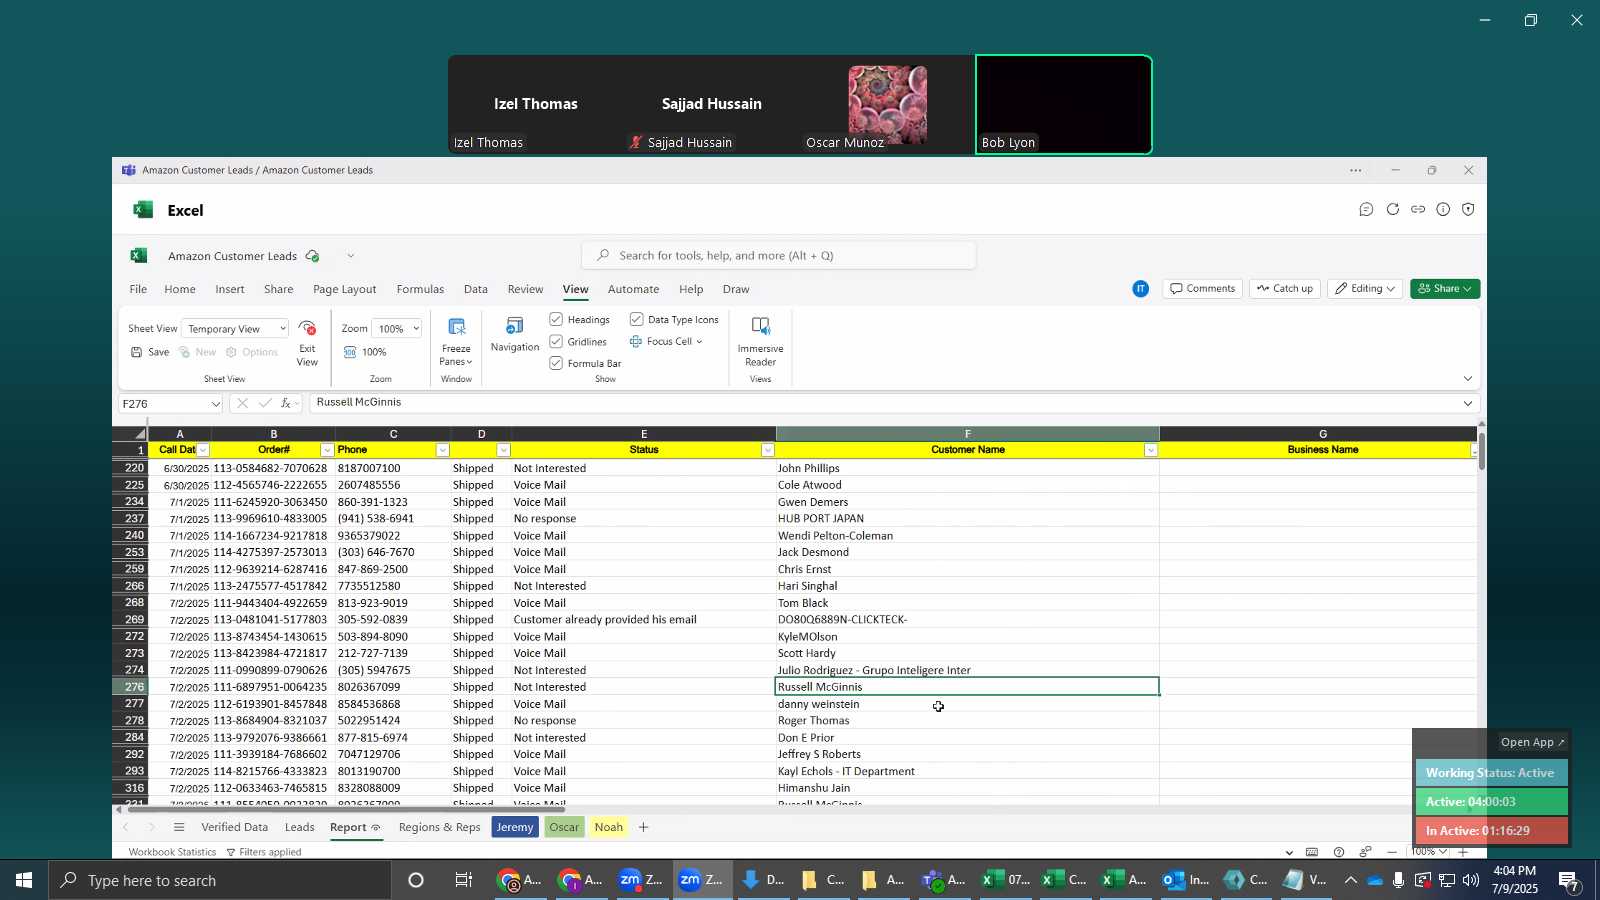Select column G header
This screenshot has height=900, width=1600.
(x=1322, y=434)
